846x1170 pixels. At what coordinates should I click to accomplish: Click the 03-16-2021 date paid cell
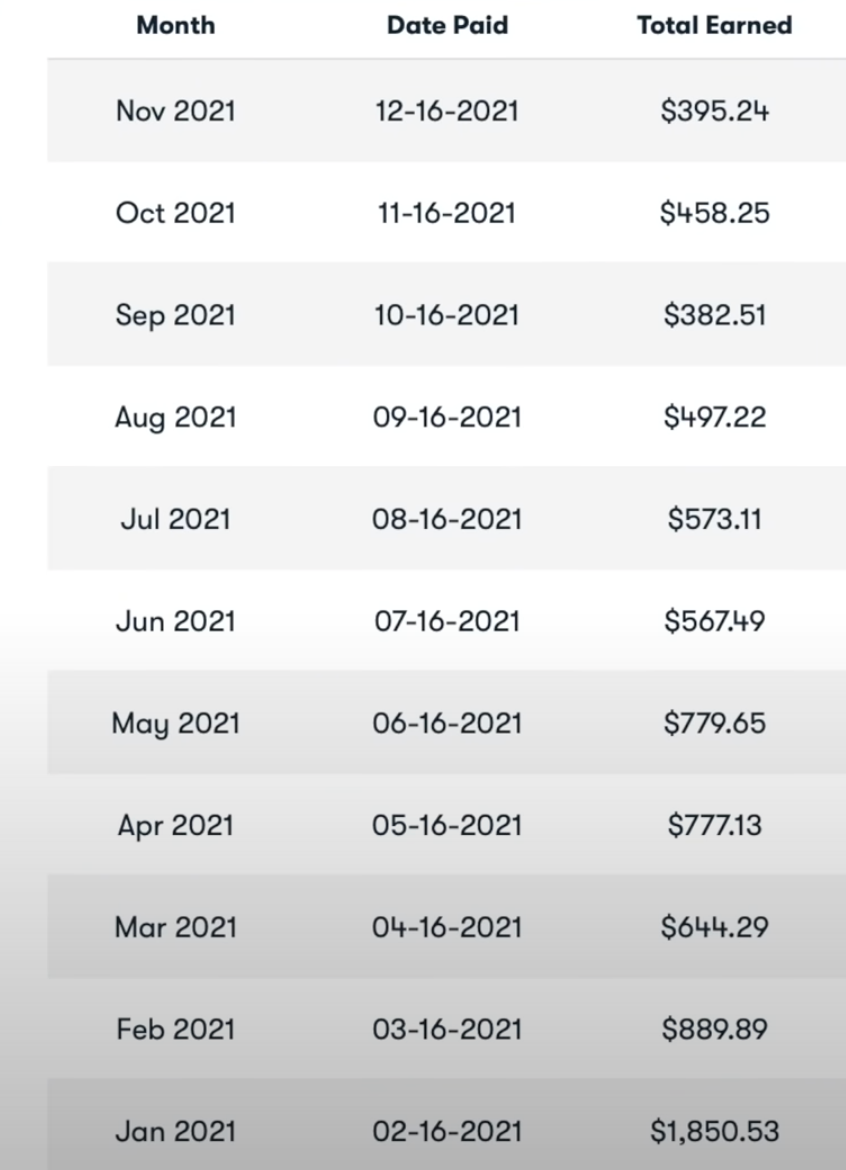tap(447, 1029)
